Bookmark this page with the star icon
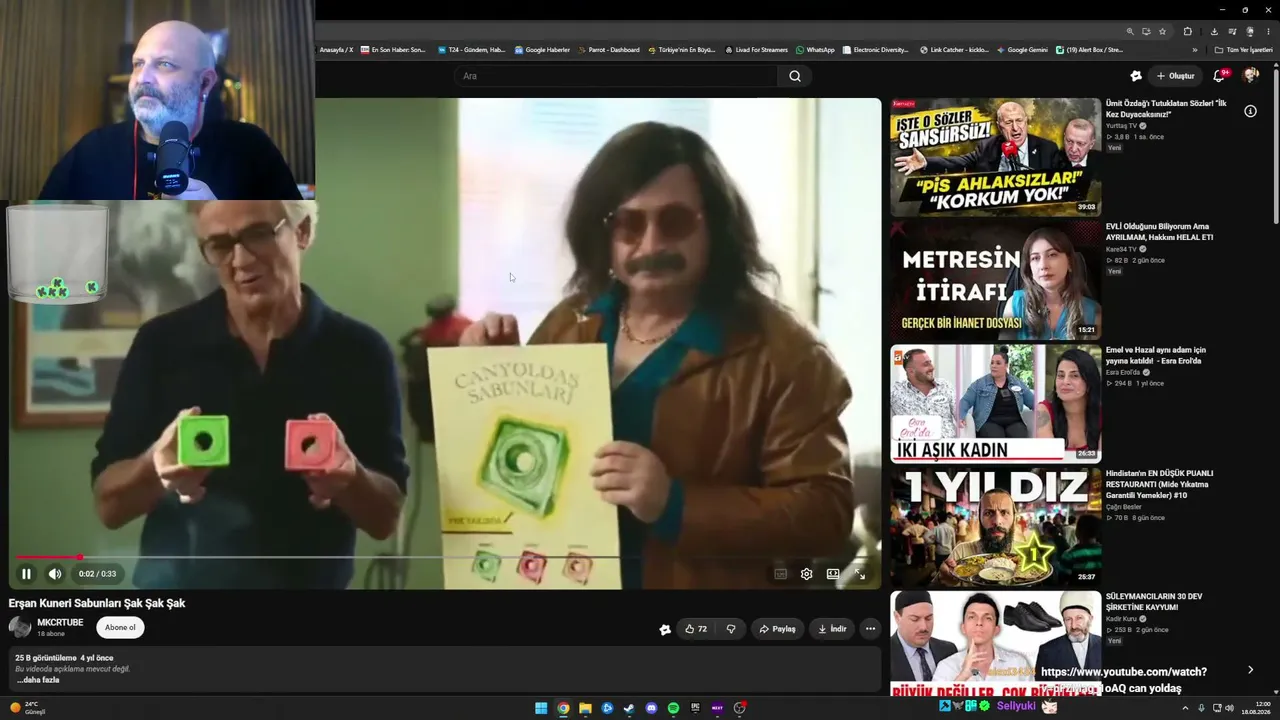This screenshot has height=720, width=1280. click(1162, 31)
